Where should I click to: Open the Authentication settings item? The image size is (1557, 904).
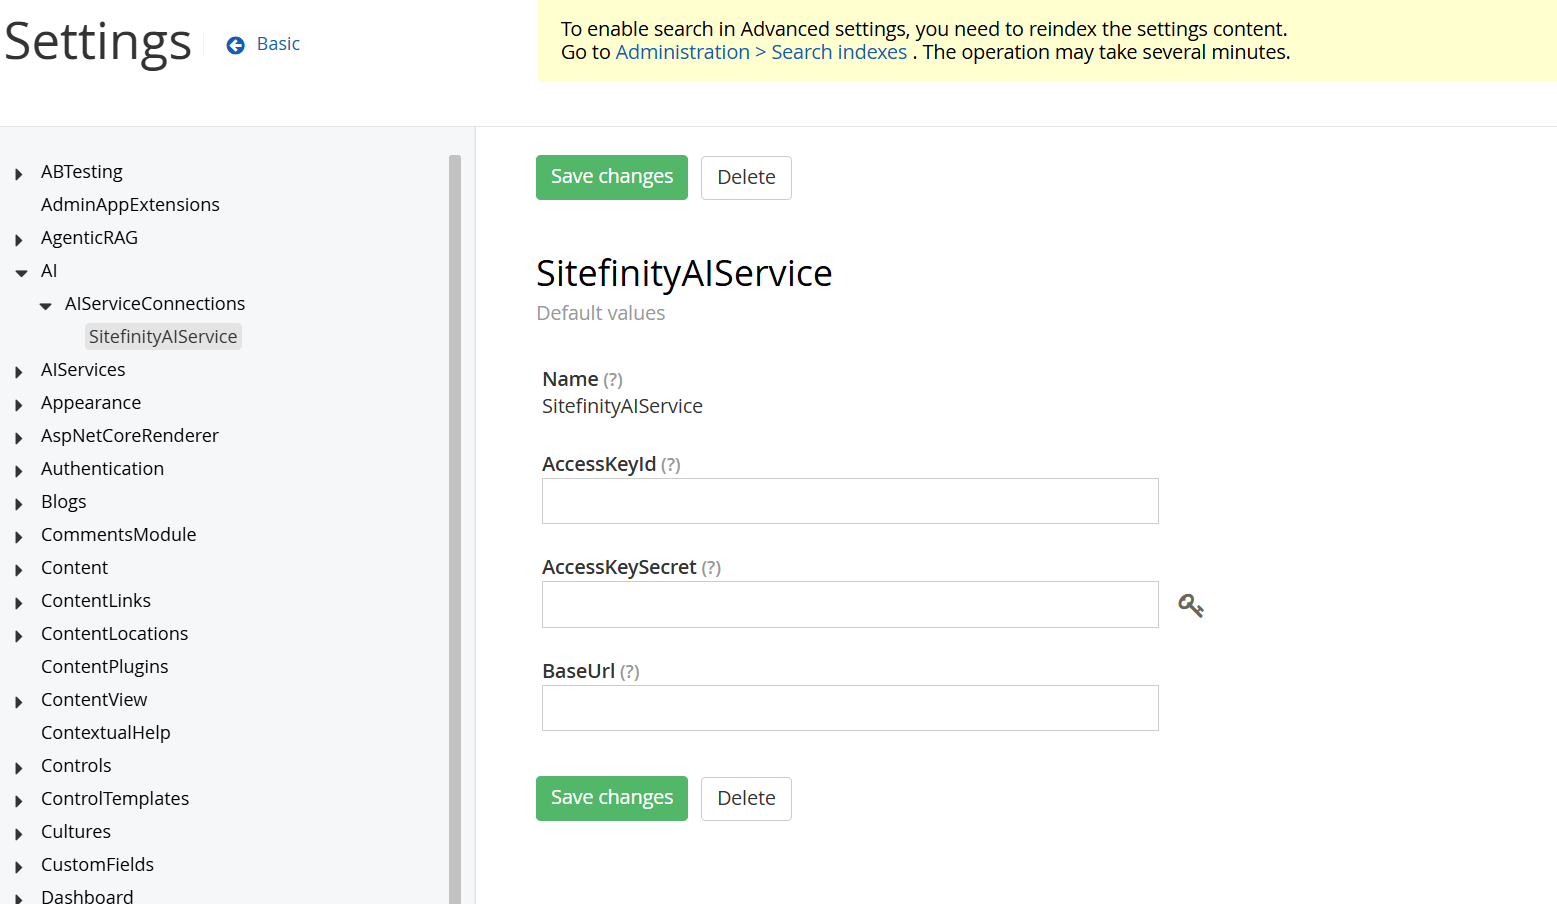pyautogui.click(x=102, y=469)
